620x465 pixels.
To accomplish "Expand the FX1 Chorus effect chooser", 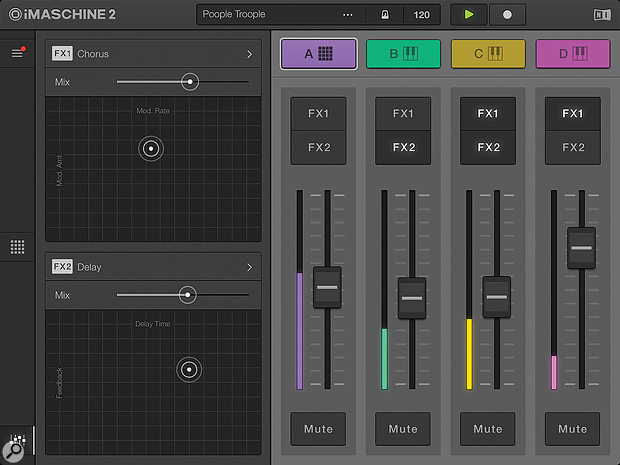I will click(x=250, y=54).
